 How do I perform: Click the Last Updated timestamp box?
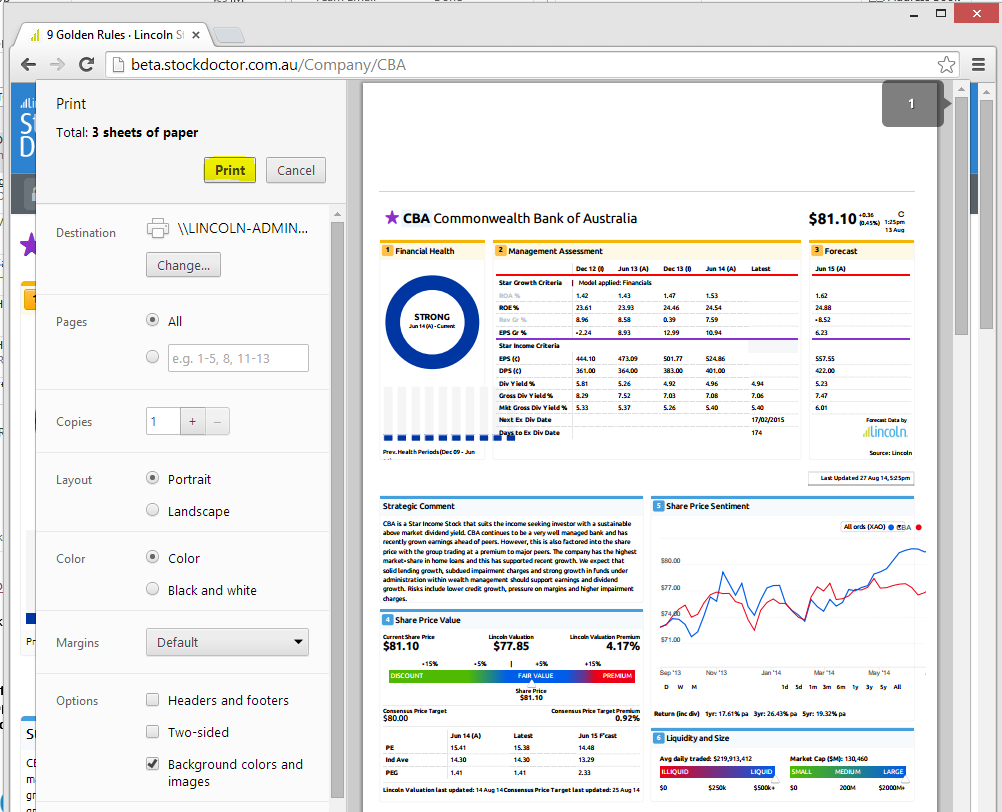click(x=861, y=478)
